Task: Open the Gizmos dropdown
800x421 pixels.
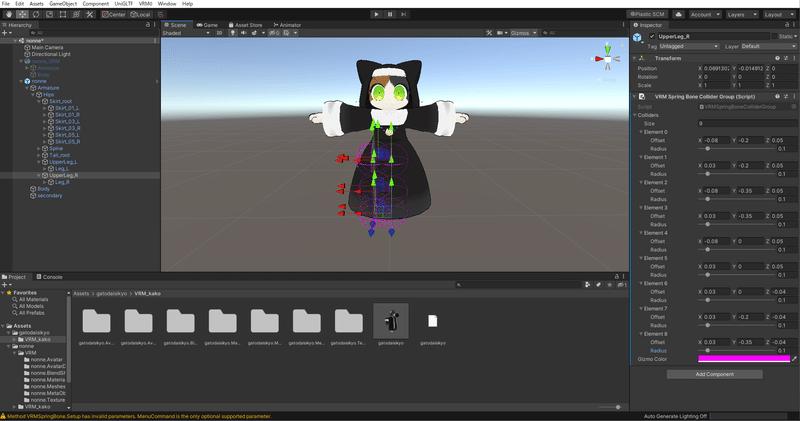Action: point(523,33)
